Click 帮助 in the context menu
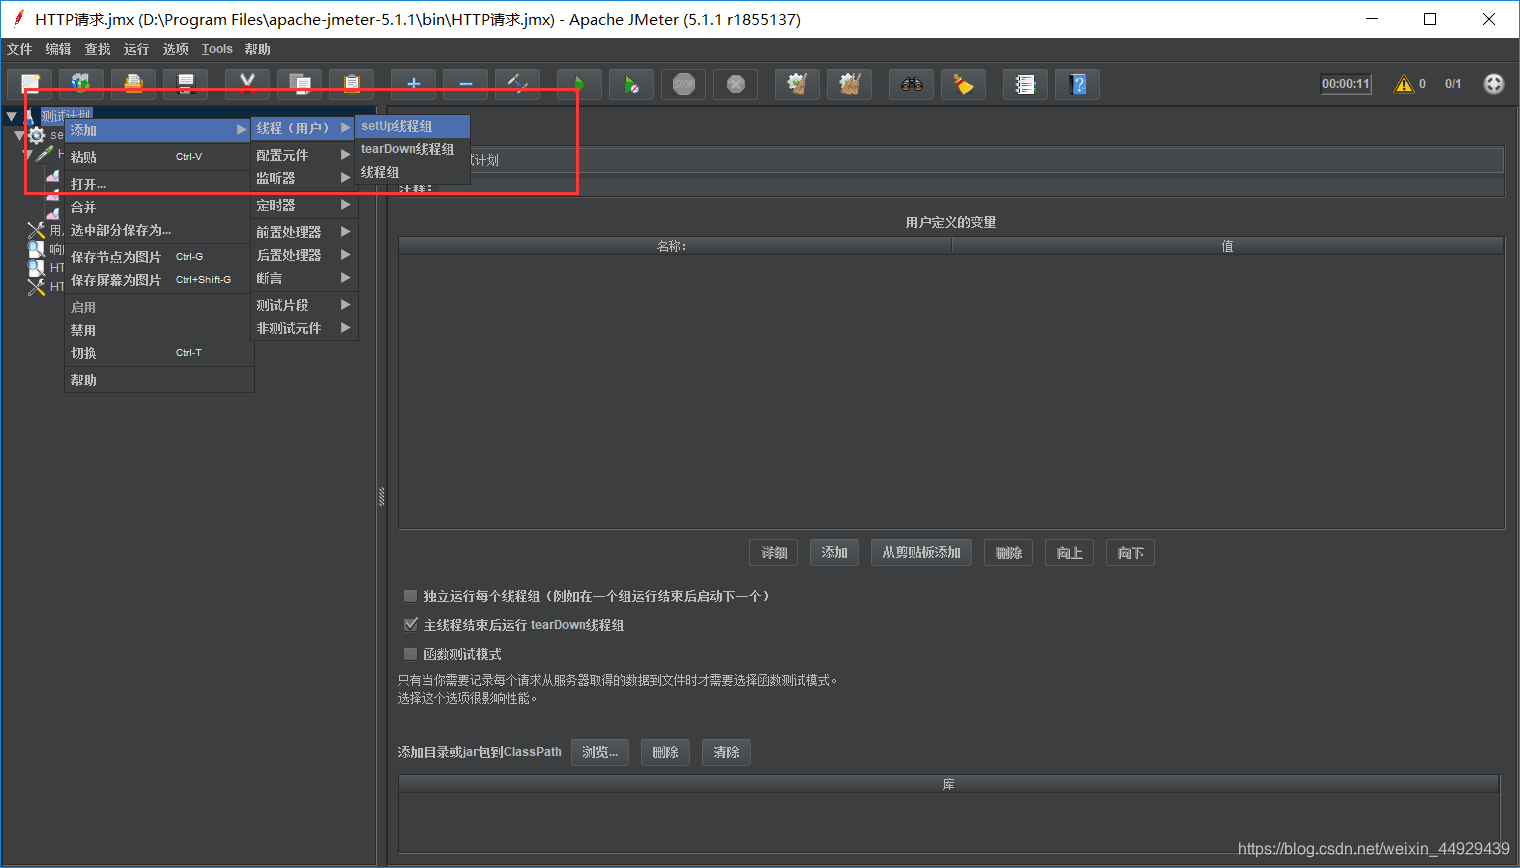 point(158,380)
